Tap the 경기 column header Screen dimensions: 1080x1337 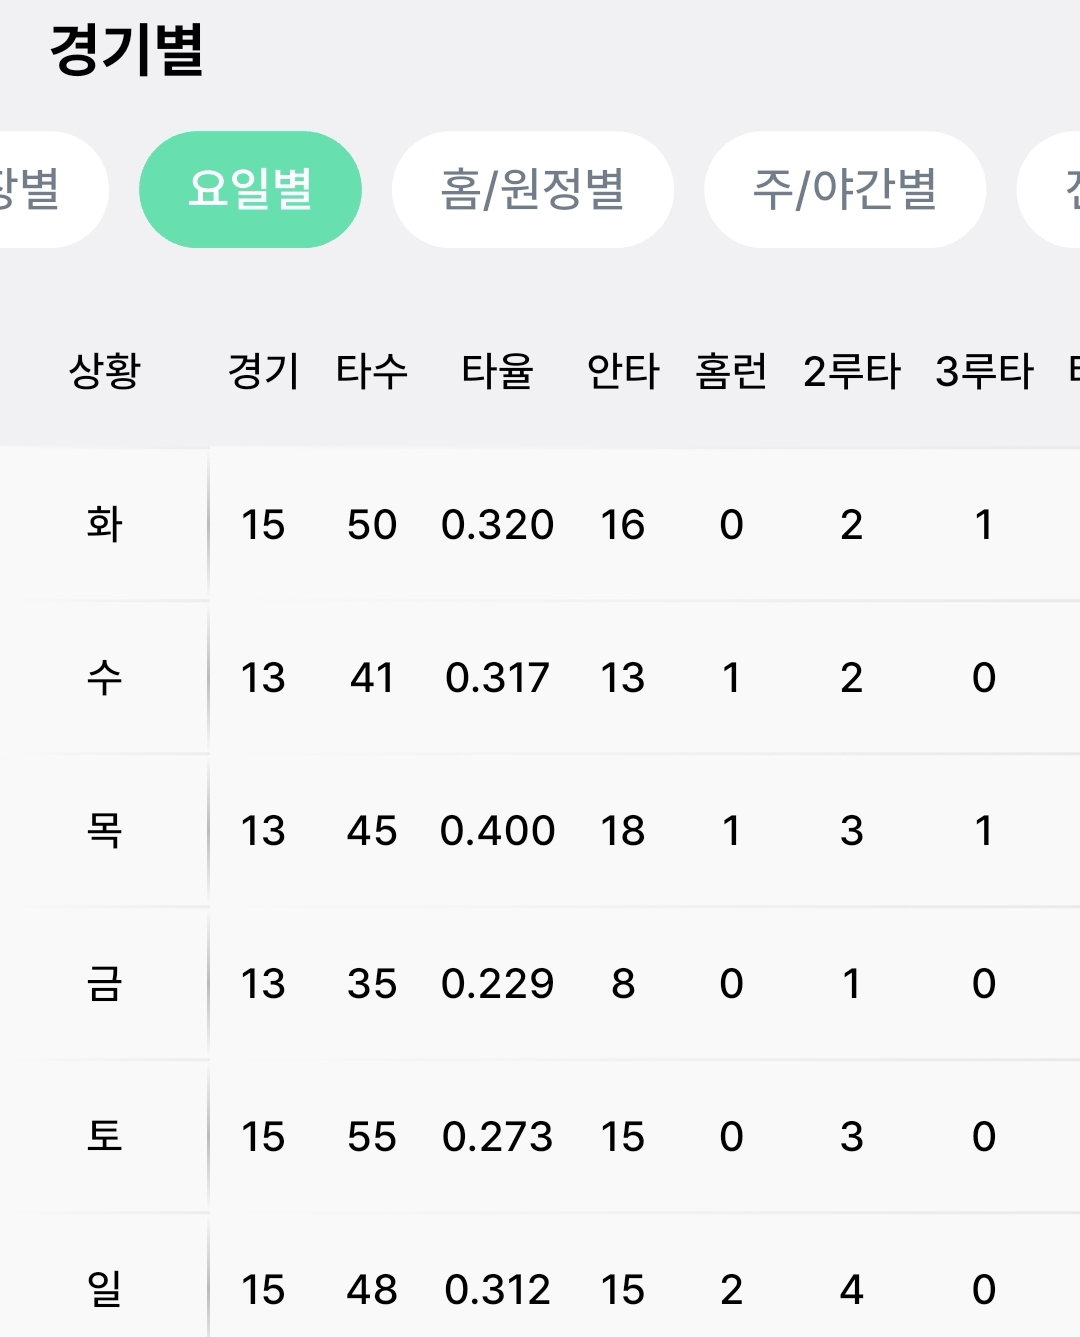tap(263, 371)
